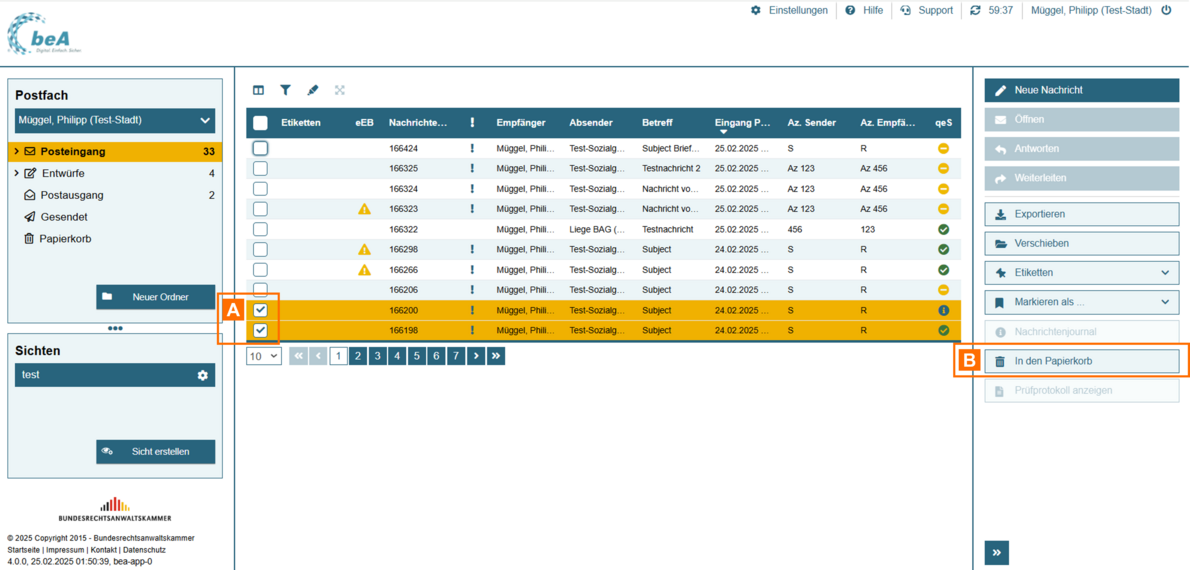
Task: Click qeS check icon for 166198
Action: [x=943, y=331]
